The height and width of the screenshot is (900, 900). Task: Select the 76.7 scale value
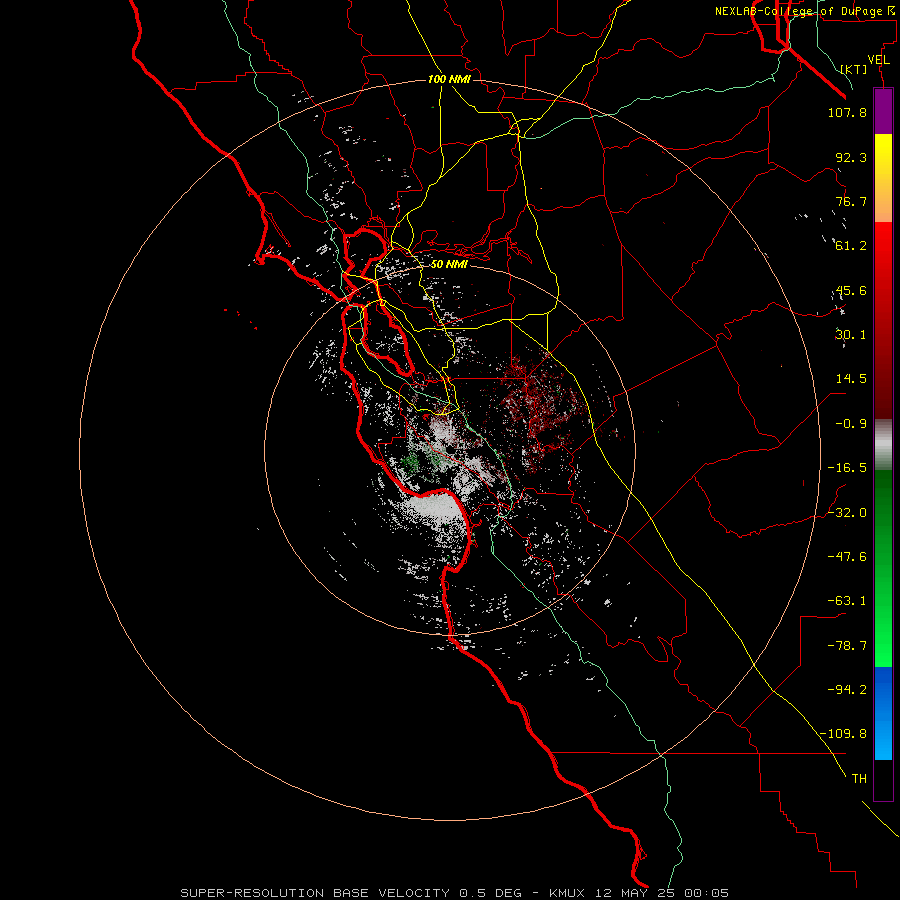851,201
